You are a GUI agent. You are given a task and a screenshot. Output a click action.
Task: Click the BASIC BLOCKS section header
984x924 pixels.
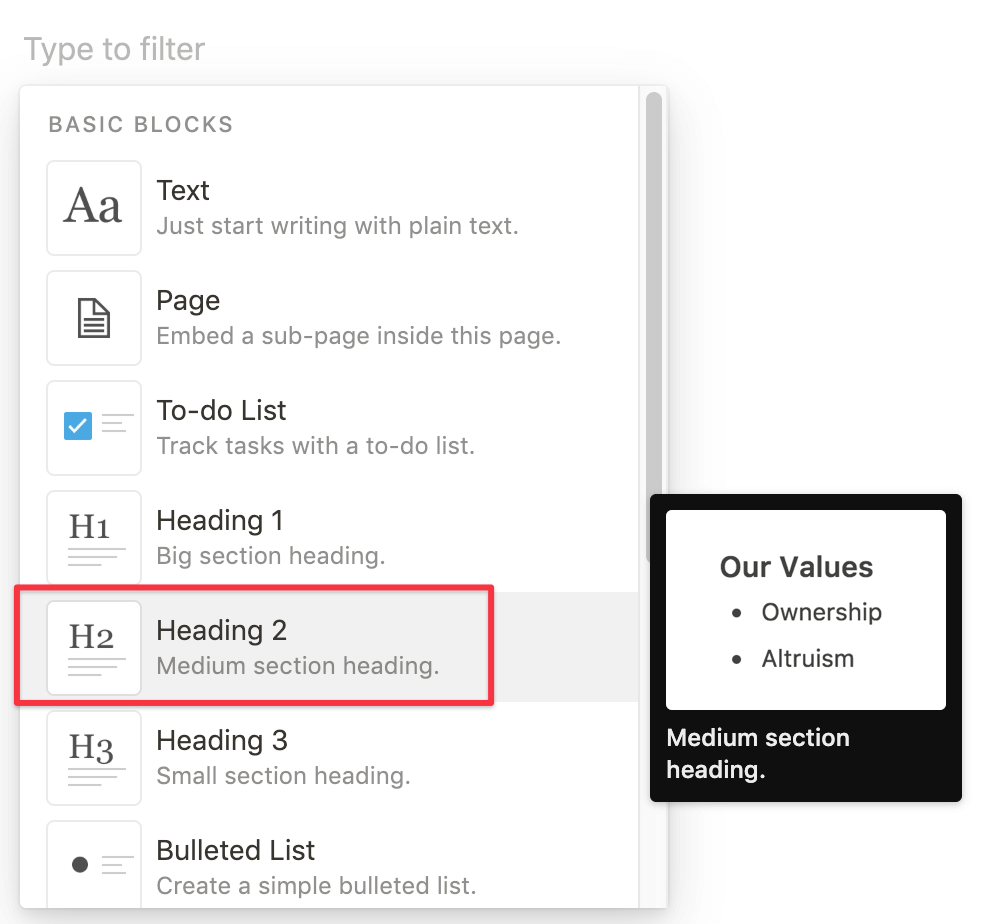[x=141, y=125]
